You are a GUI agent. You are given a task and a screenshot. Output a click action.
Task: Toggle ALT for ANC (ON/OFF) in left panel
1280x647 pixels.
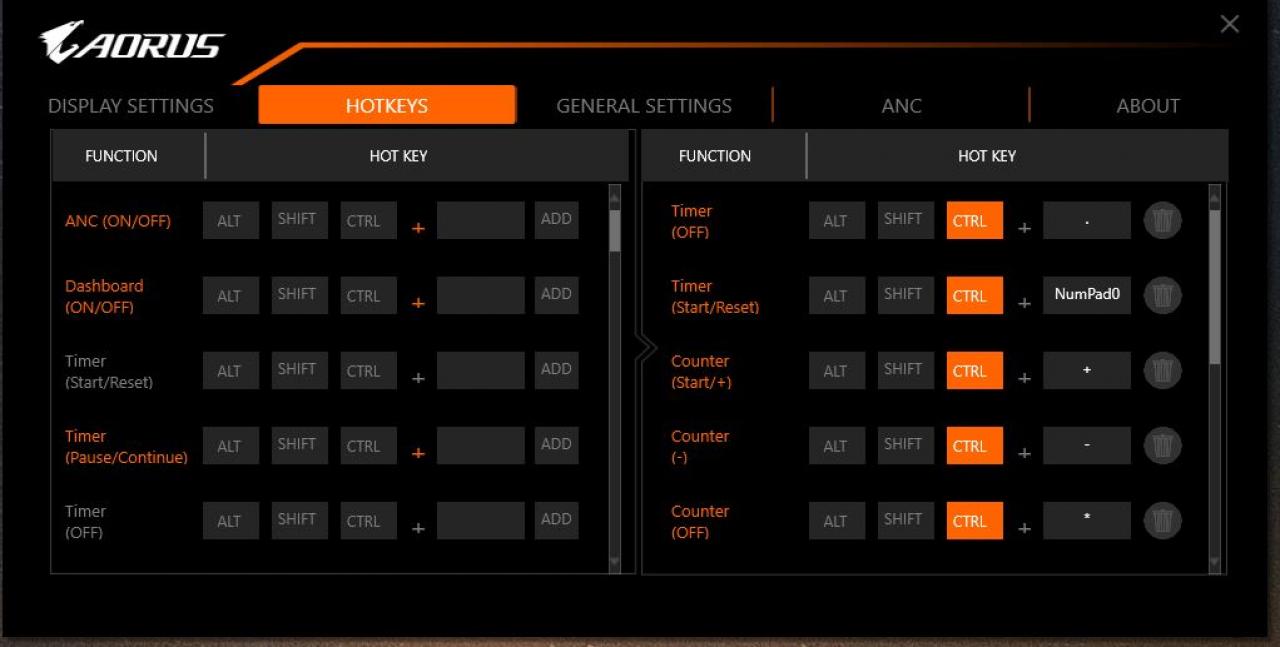(x=230, y=221)
